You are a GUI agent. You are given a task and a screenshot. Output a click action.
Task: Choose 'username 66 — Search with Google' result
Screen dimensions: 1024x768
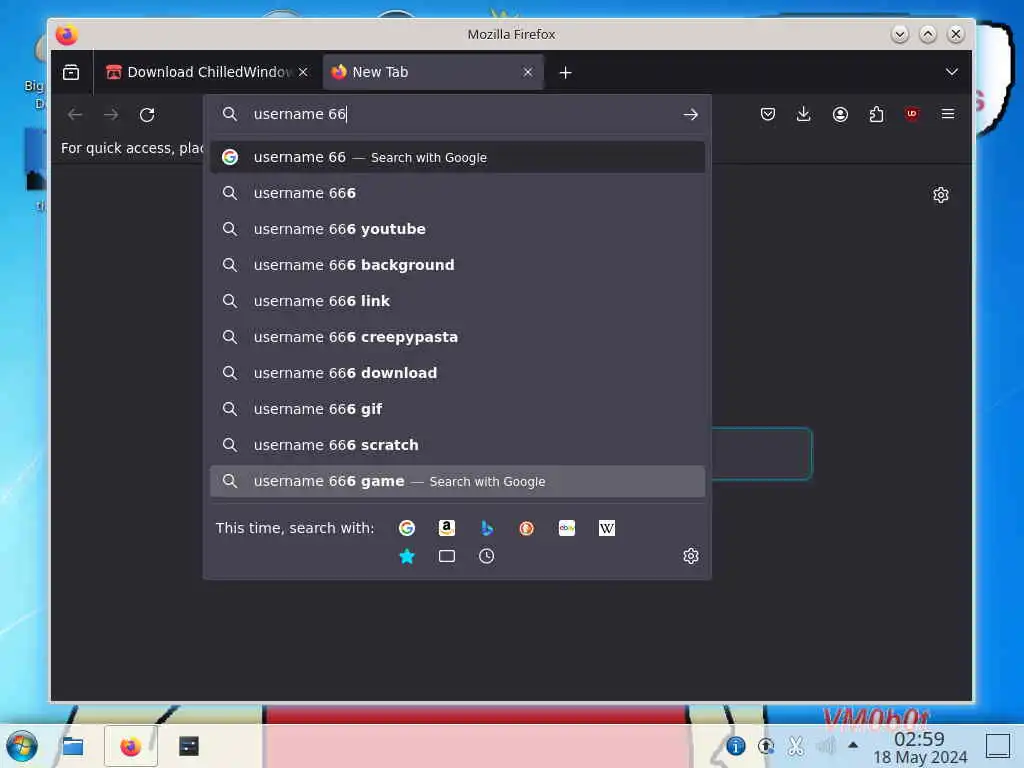[x=457, y=157]
